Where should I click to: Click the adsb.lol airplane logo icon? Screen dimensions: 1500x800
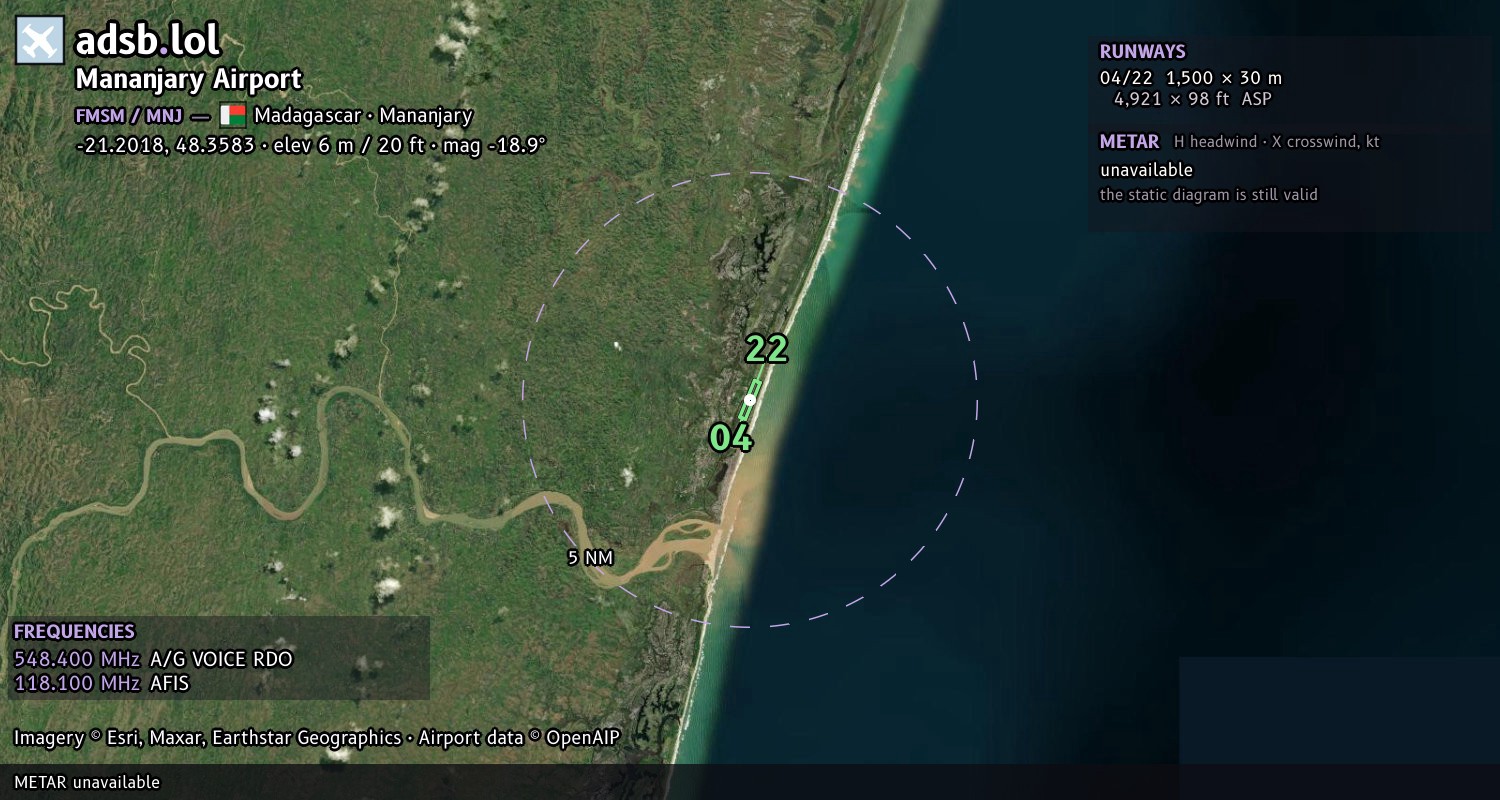[40, 41]
